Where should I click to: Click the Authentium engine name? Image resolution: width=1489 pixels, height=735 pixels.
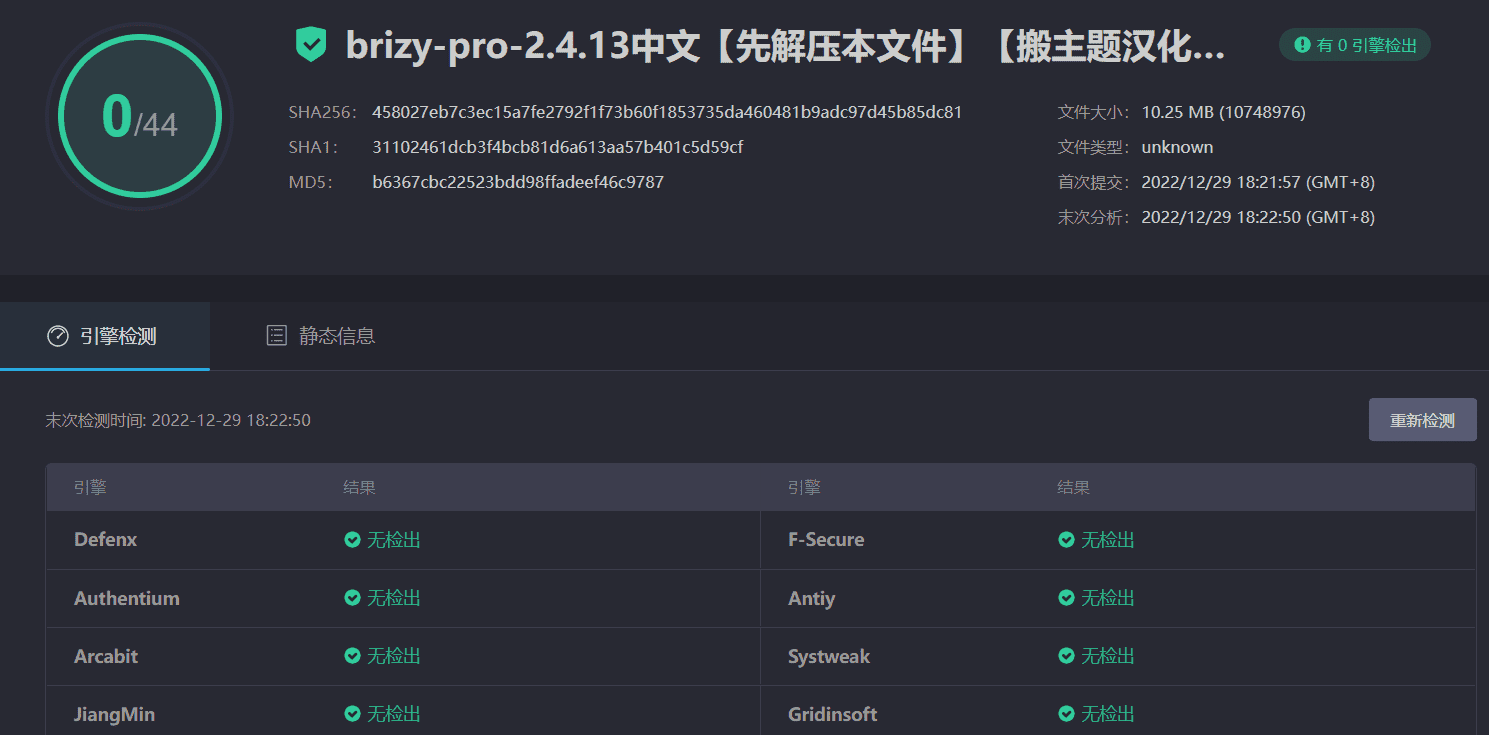(x=127, y=598)
